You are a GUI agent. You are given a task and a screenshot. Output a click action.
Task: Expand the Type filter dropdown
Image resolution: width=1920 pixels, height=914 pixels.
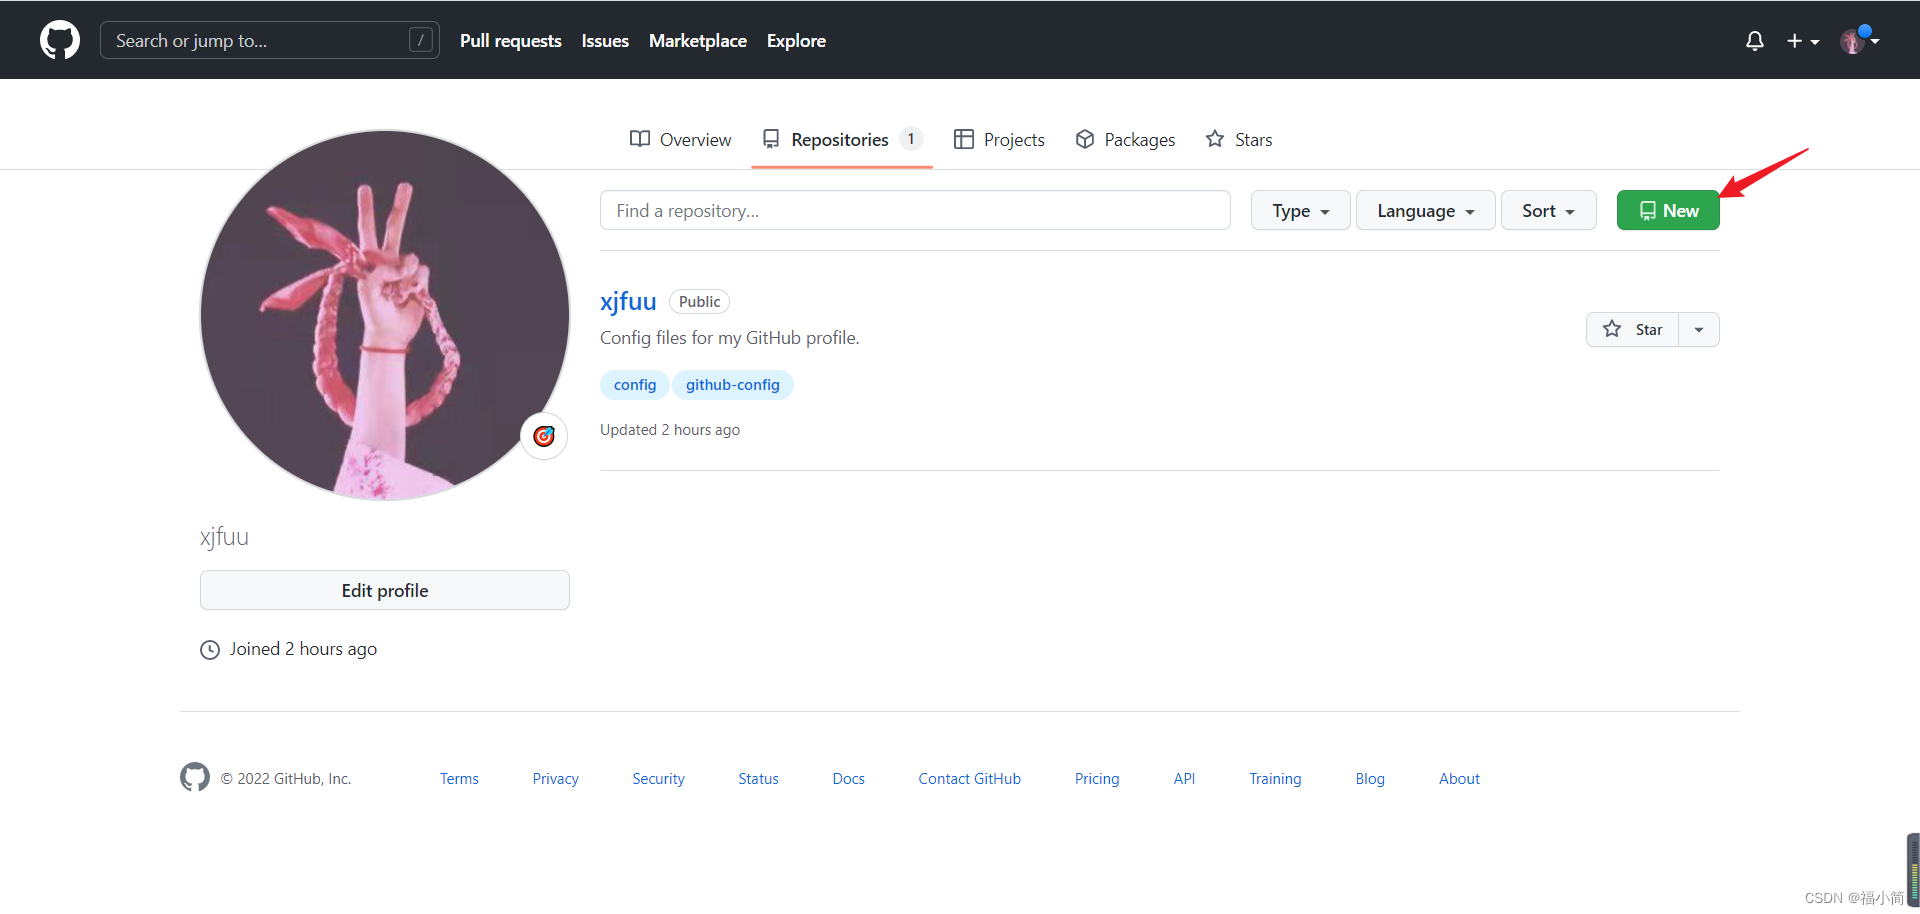tap(1300, 210)
